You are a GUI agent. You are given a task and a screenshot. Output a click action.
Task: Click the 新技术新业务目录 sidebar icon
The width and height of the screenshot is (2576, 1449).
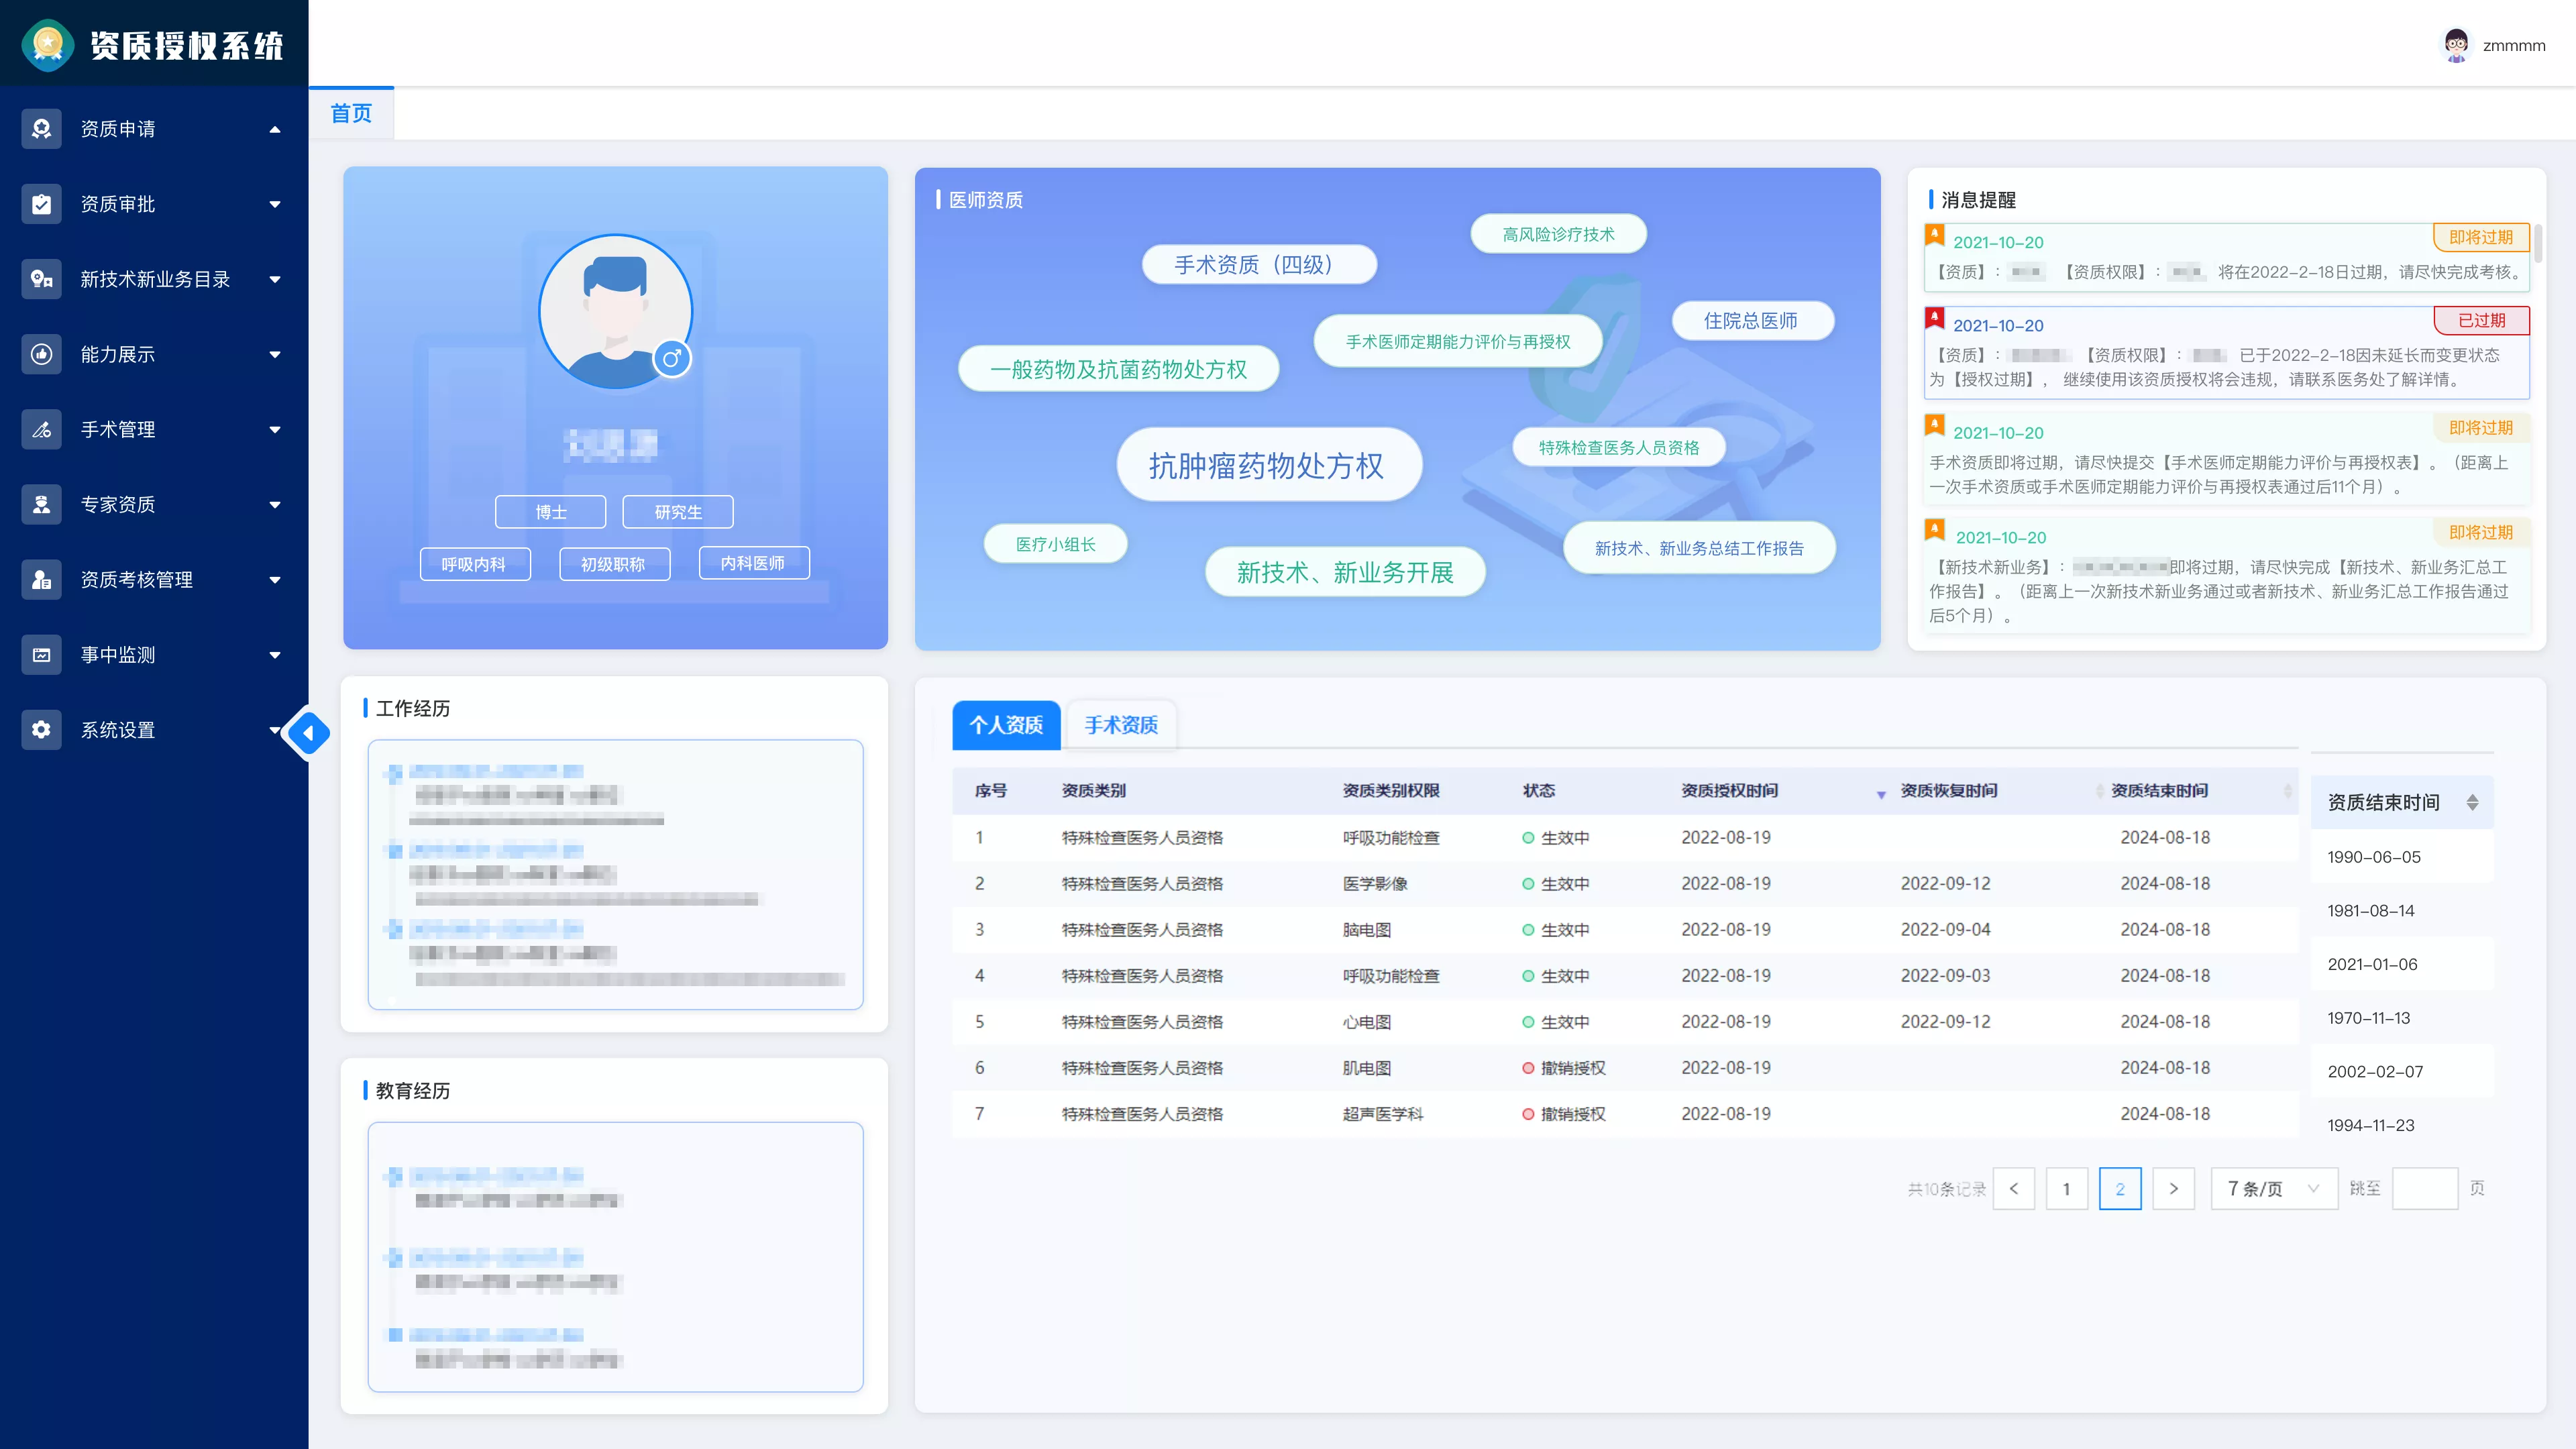pos(41,279)
